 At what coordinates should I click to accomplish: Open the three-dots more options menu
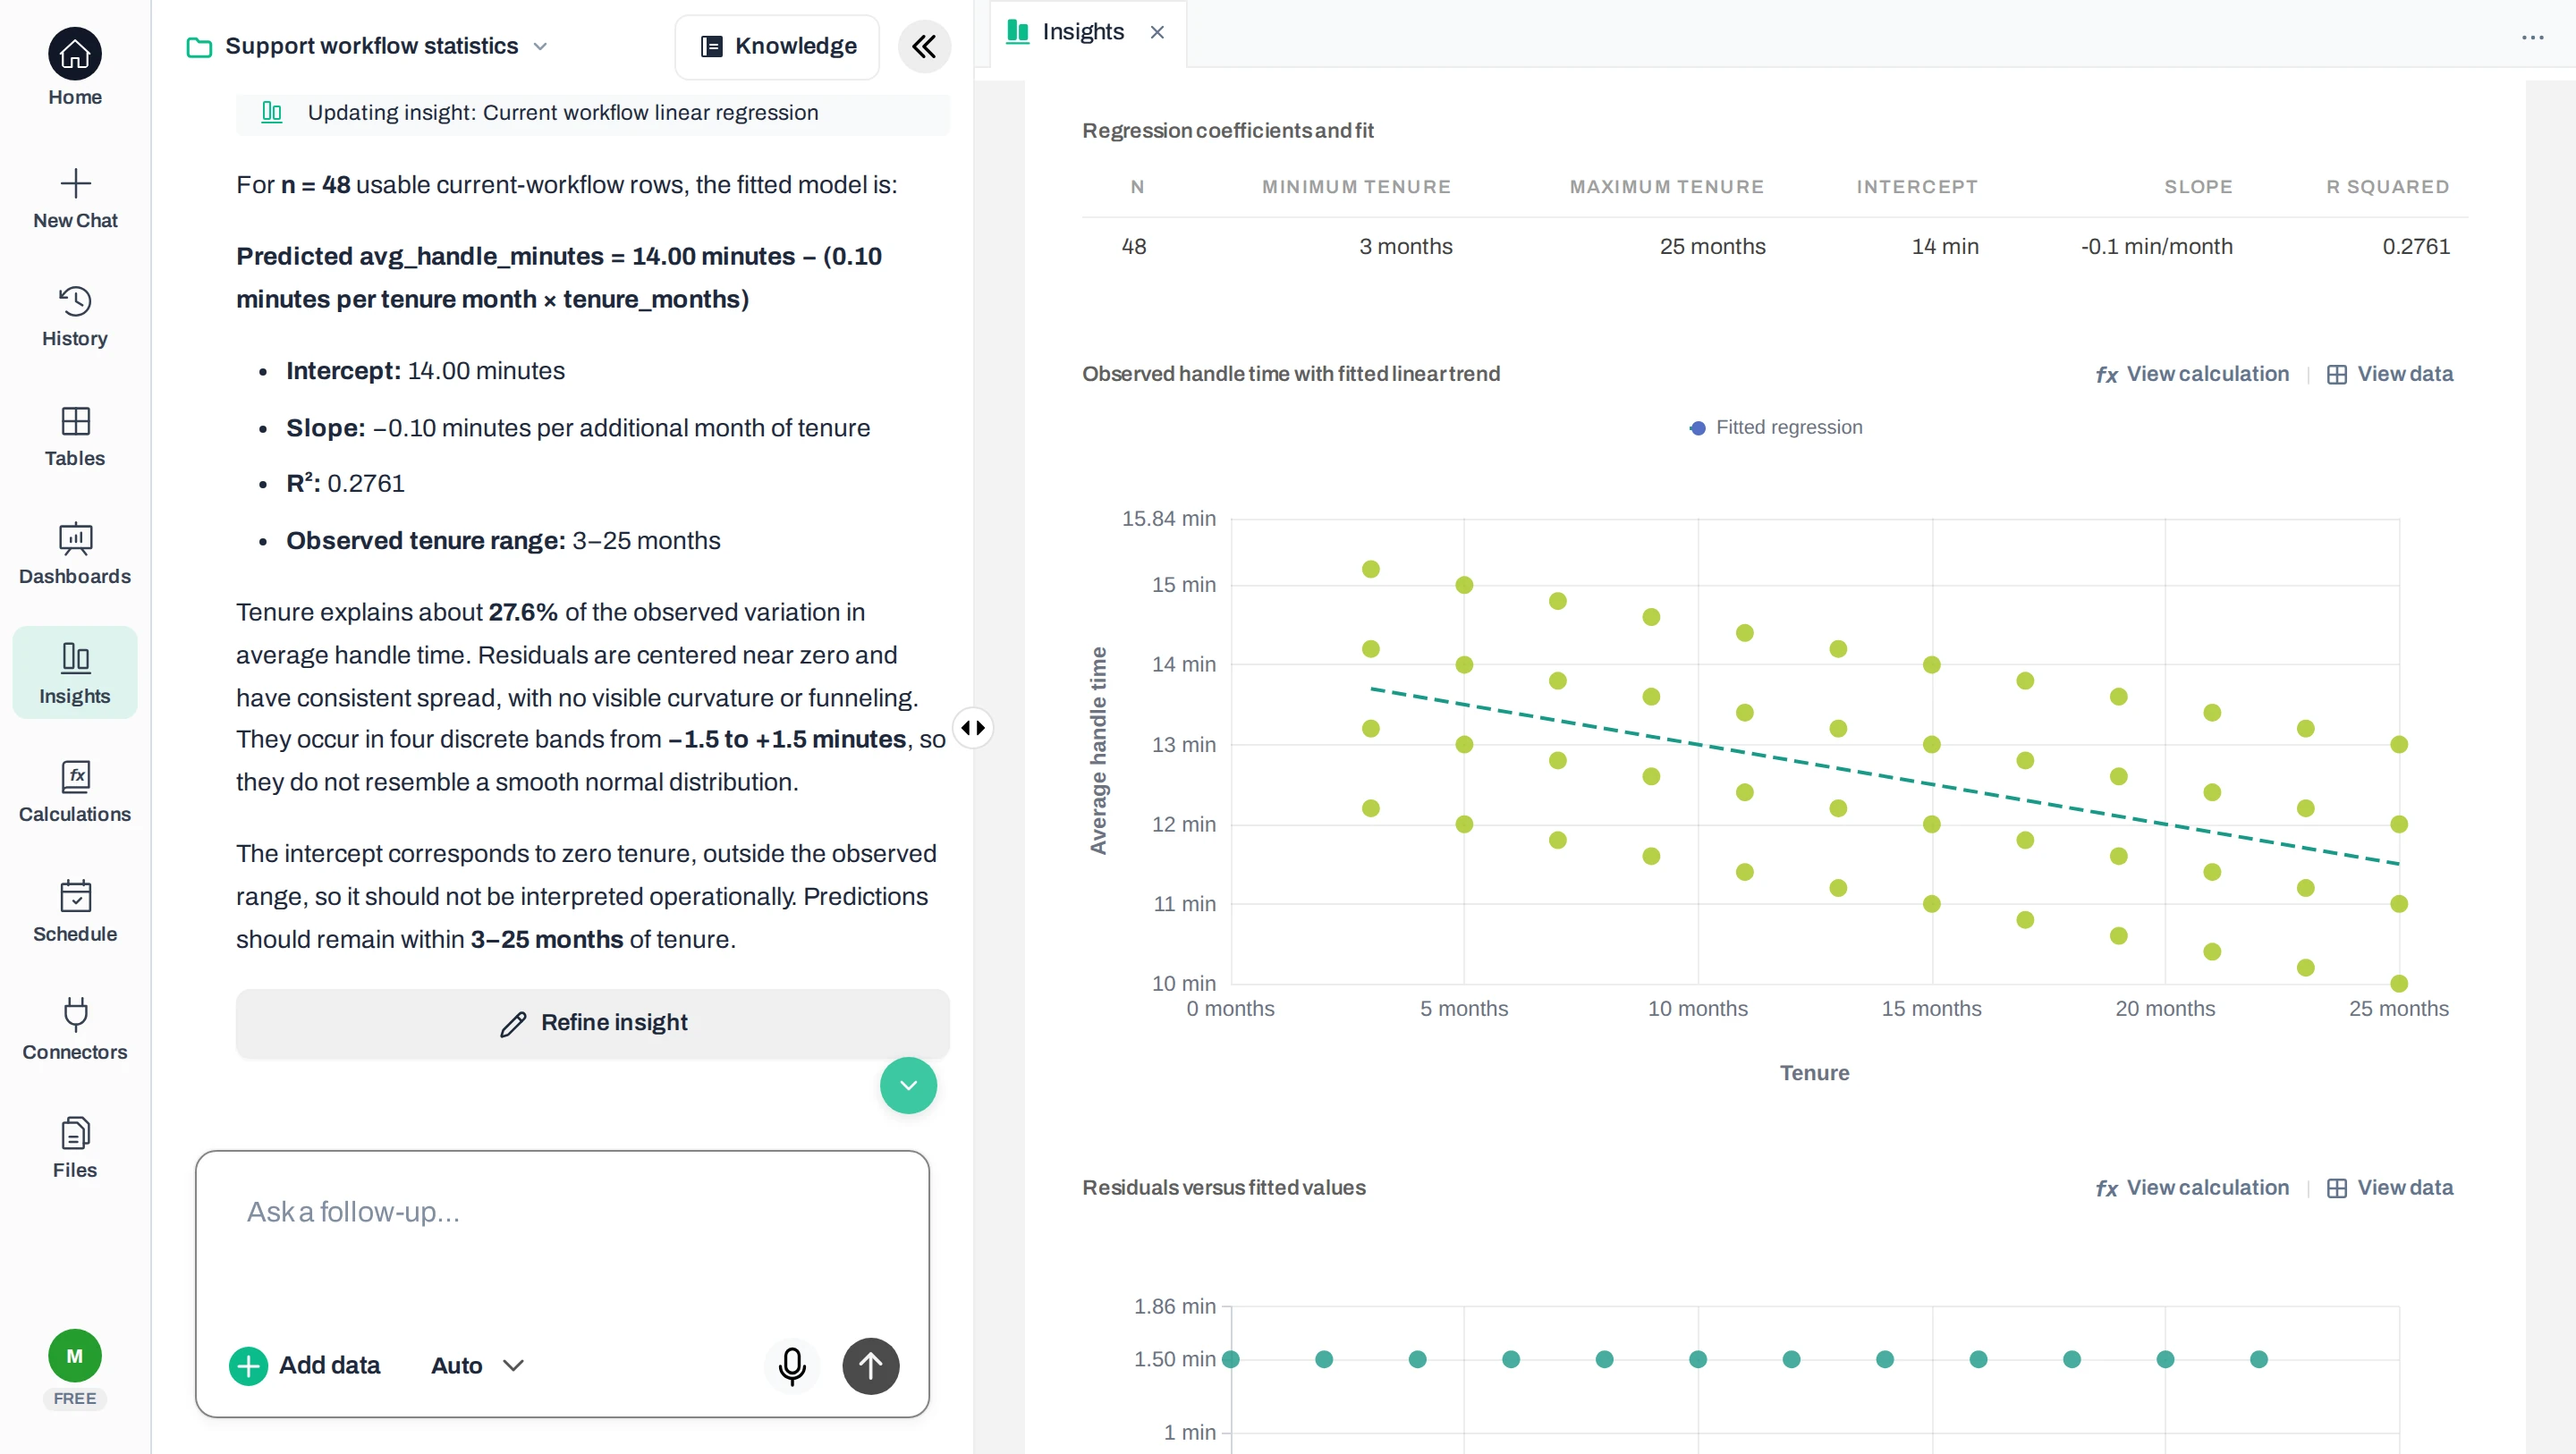tap(2532, 37)
